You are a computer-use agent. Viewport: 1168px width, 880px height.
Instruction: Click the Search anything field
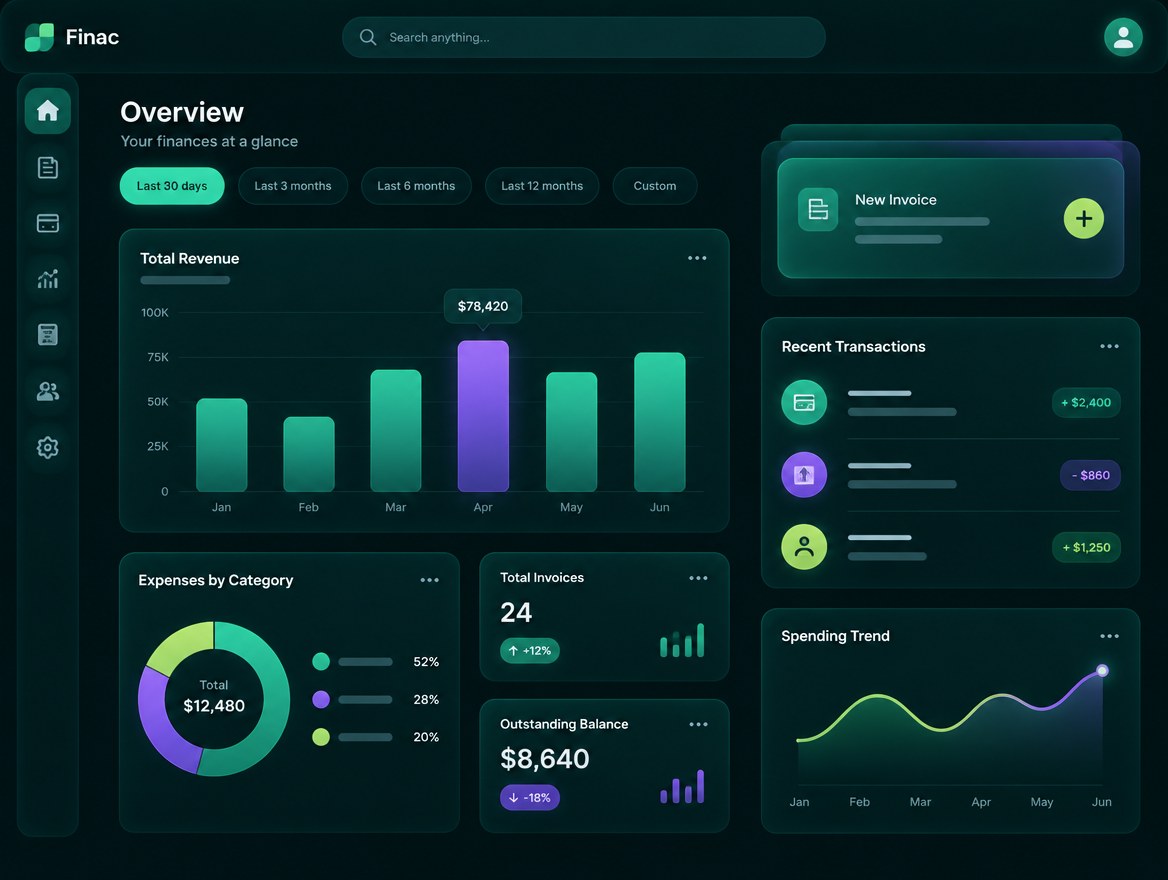tap(583, 37)
